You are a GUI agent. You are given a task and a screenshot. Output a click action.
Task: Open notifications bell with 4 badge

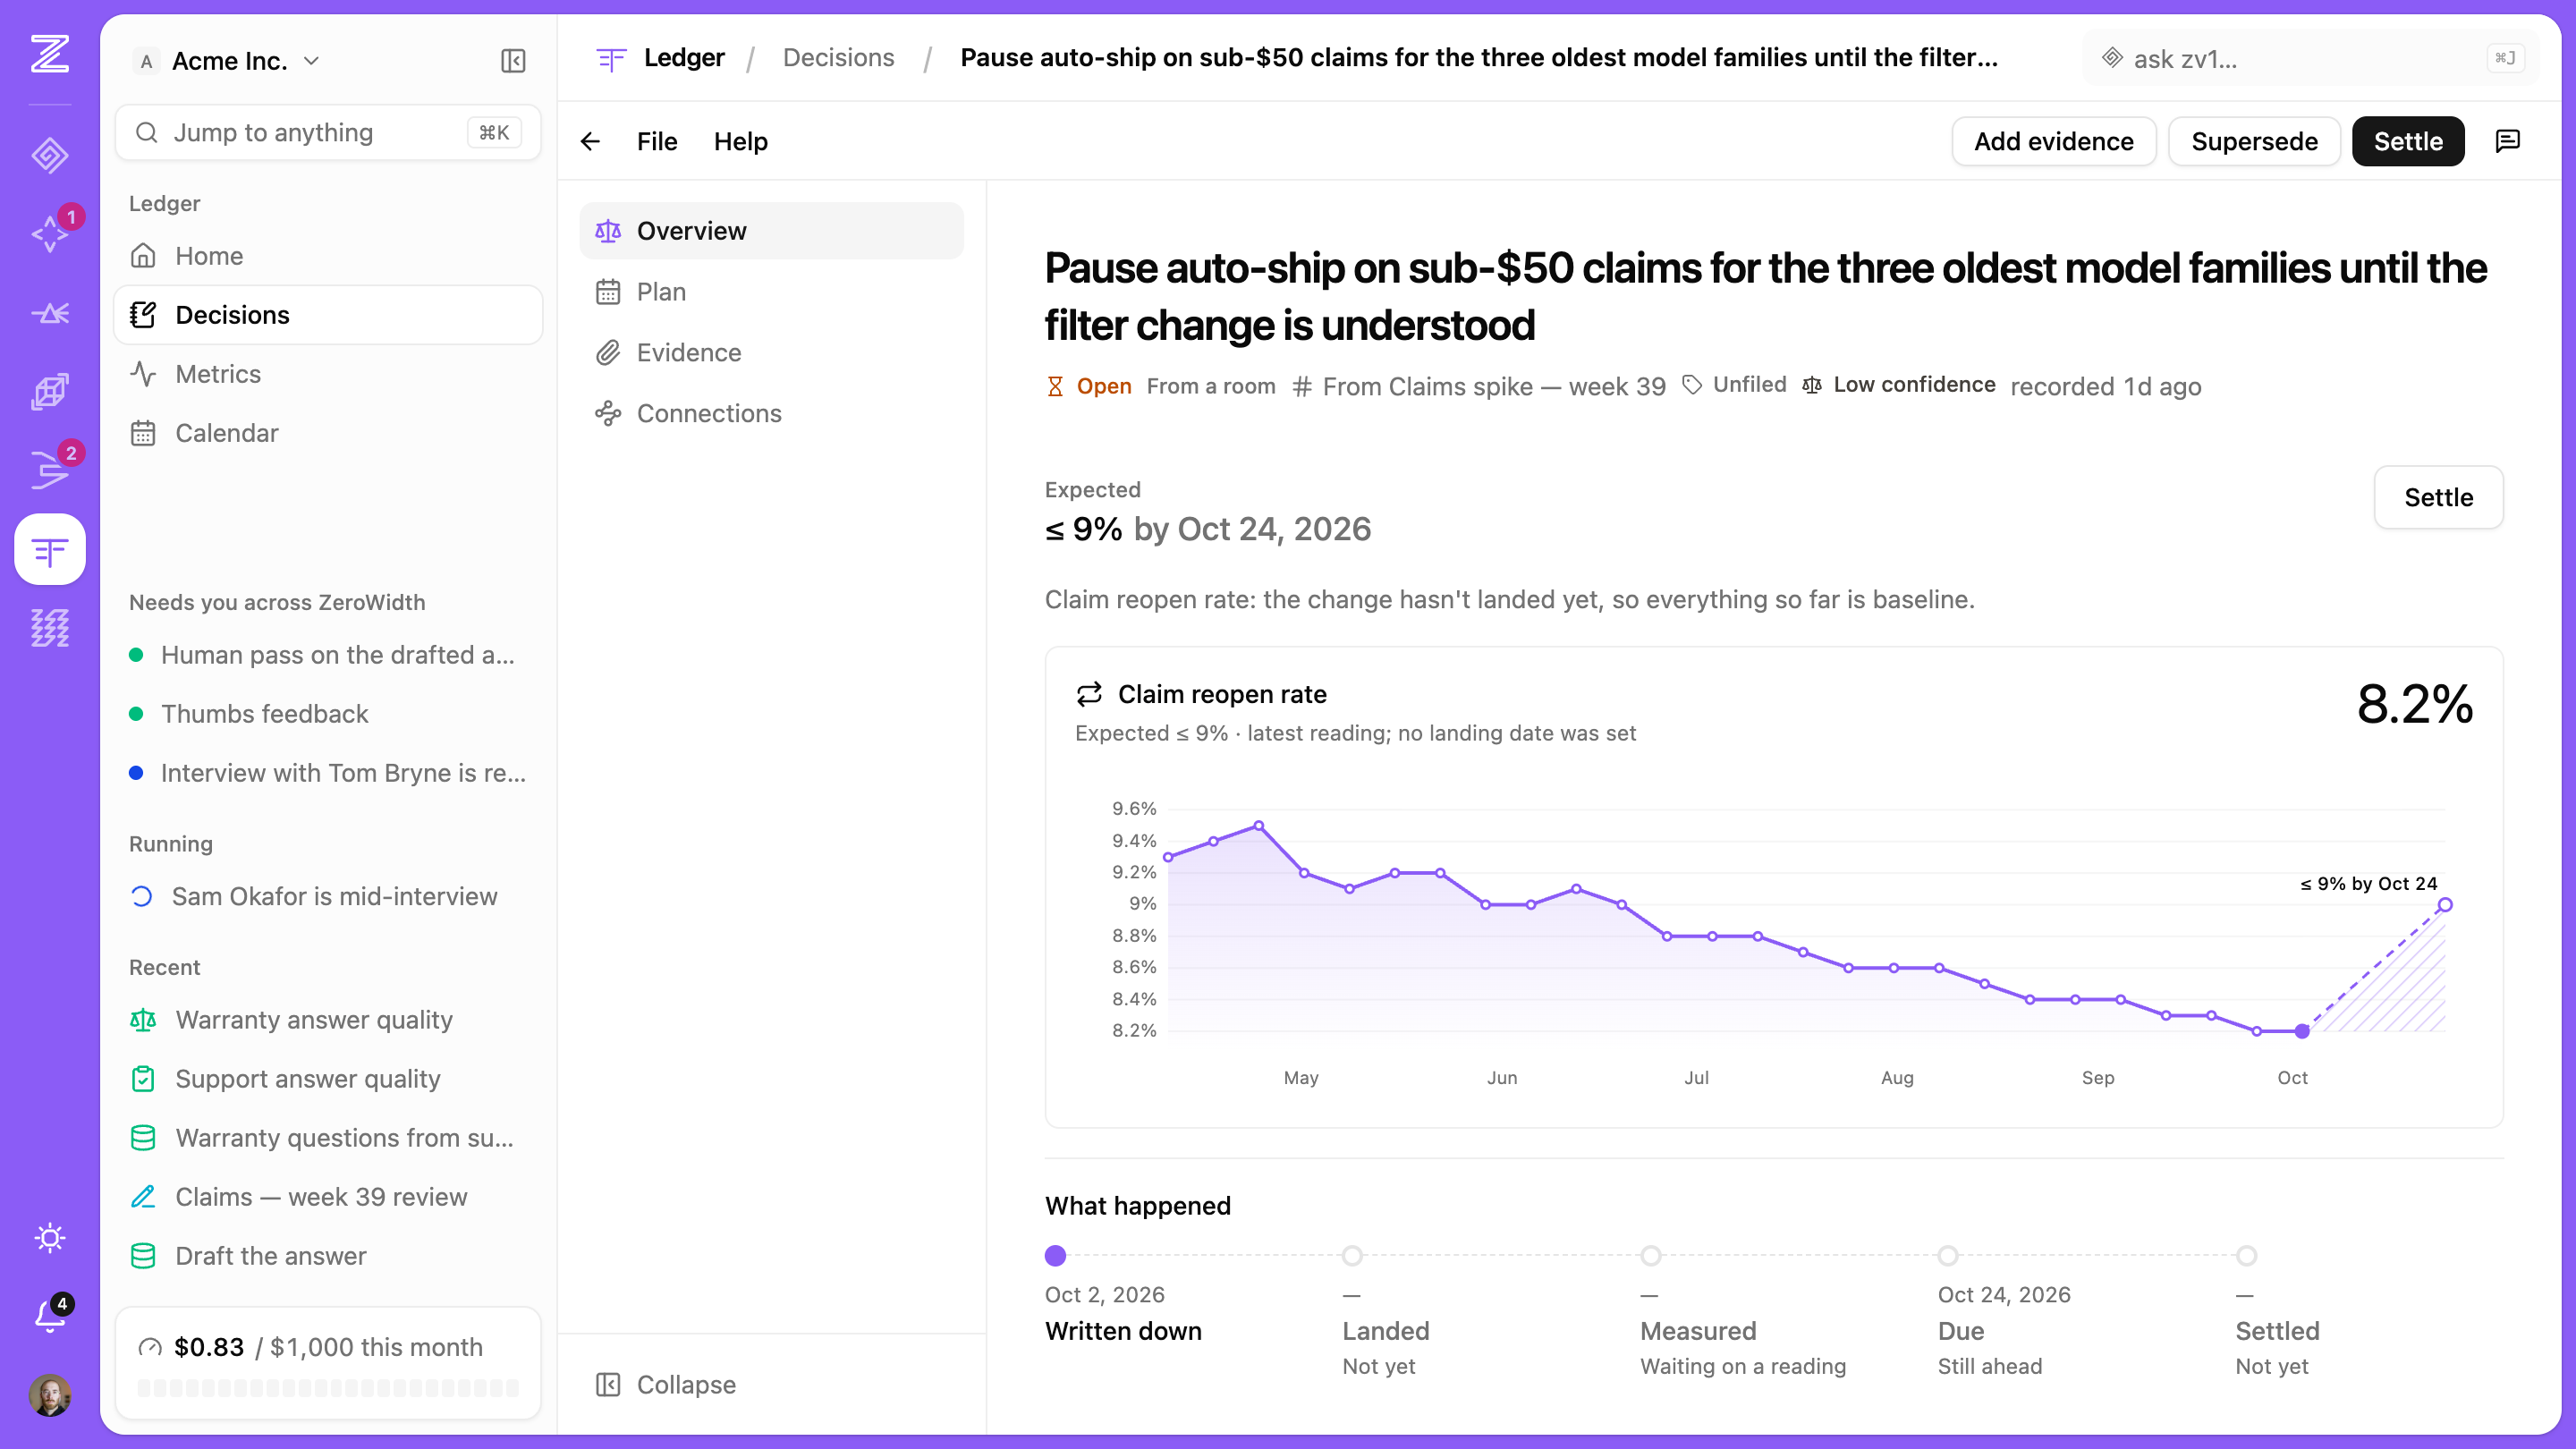[49, 1316]
